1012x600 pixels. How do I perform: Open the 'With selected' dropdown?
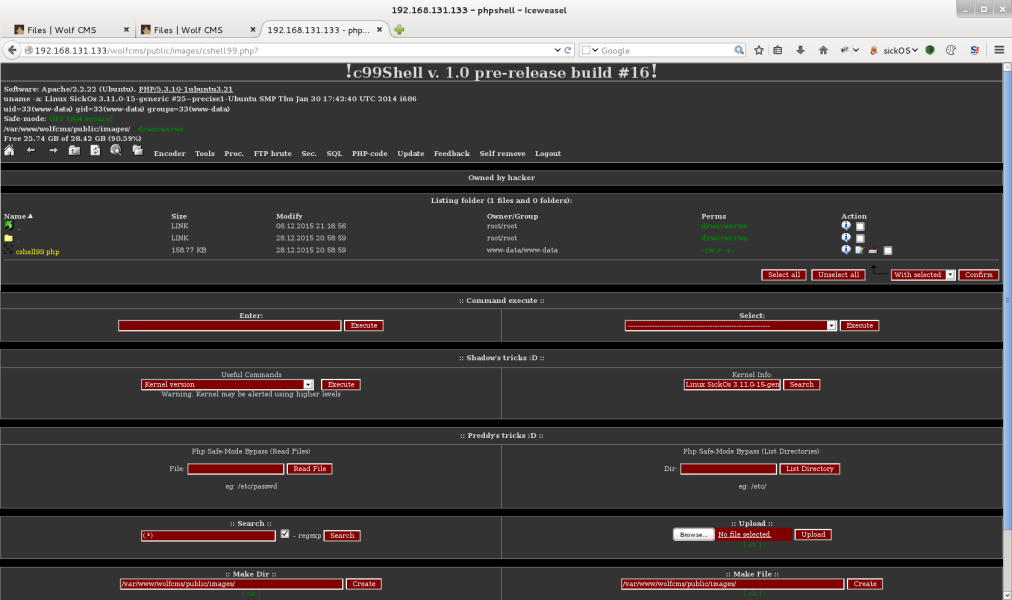[x=923, y=275]
